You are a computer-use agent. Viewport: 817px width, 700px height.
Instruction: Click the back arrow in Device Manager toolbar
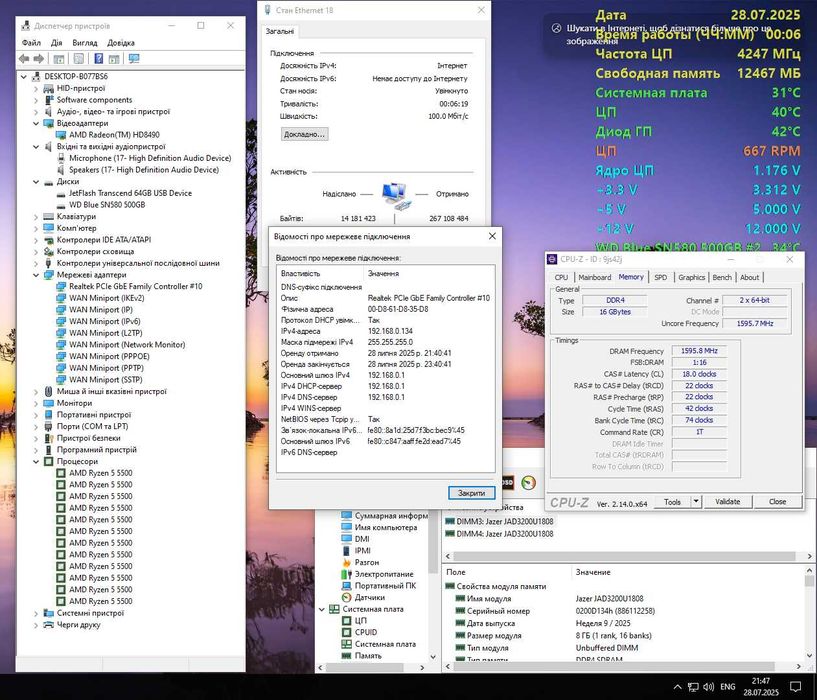point(25,58)
